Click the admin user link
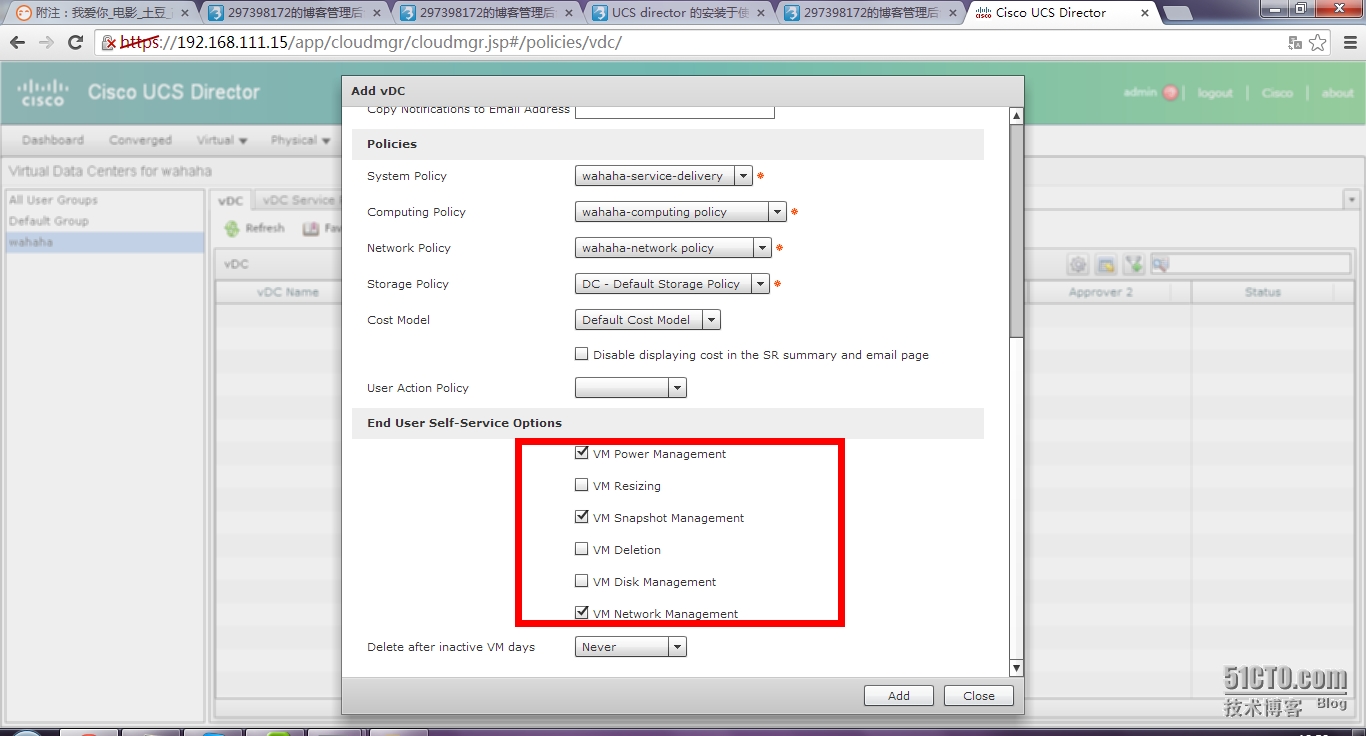The width and height of the screenshot is (1366, 736). coord(1140,92)
